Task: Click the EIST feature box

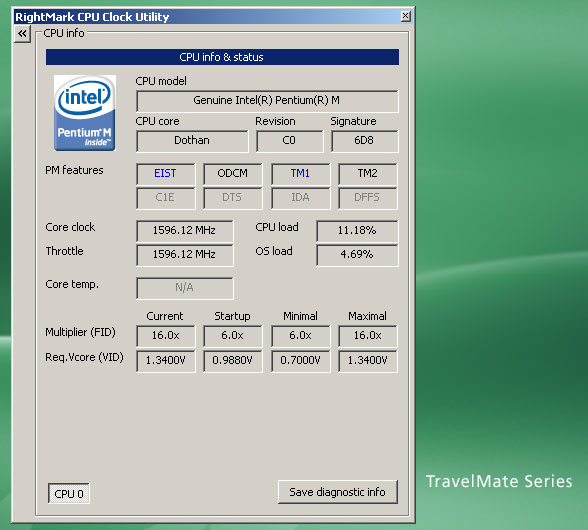Action: pyautogui.click(x=165, y=174)
